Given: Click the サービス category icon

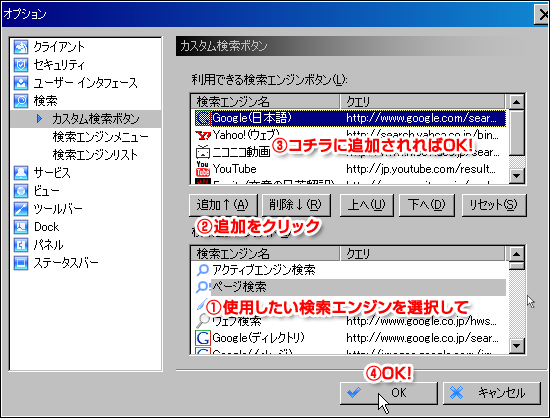Looking at the screenshot, I should [x=21, y=173].
